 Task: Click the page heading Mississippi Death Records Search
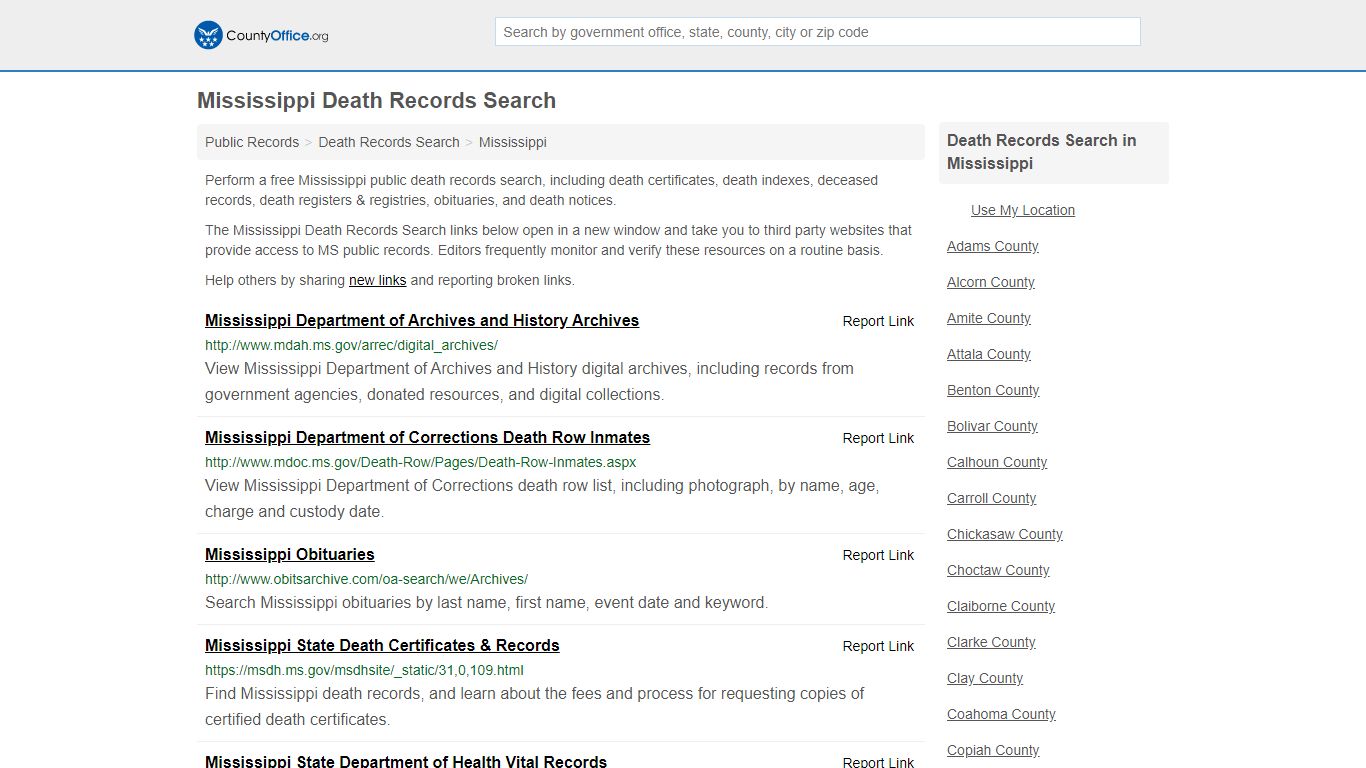(376, 101)
